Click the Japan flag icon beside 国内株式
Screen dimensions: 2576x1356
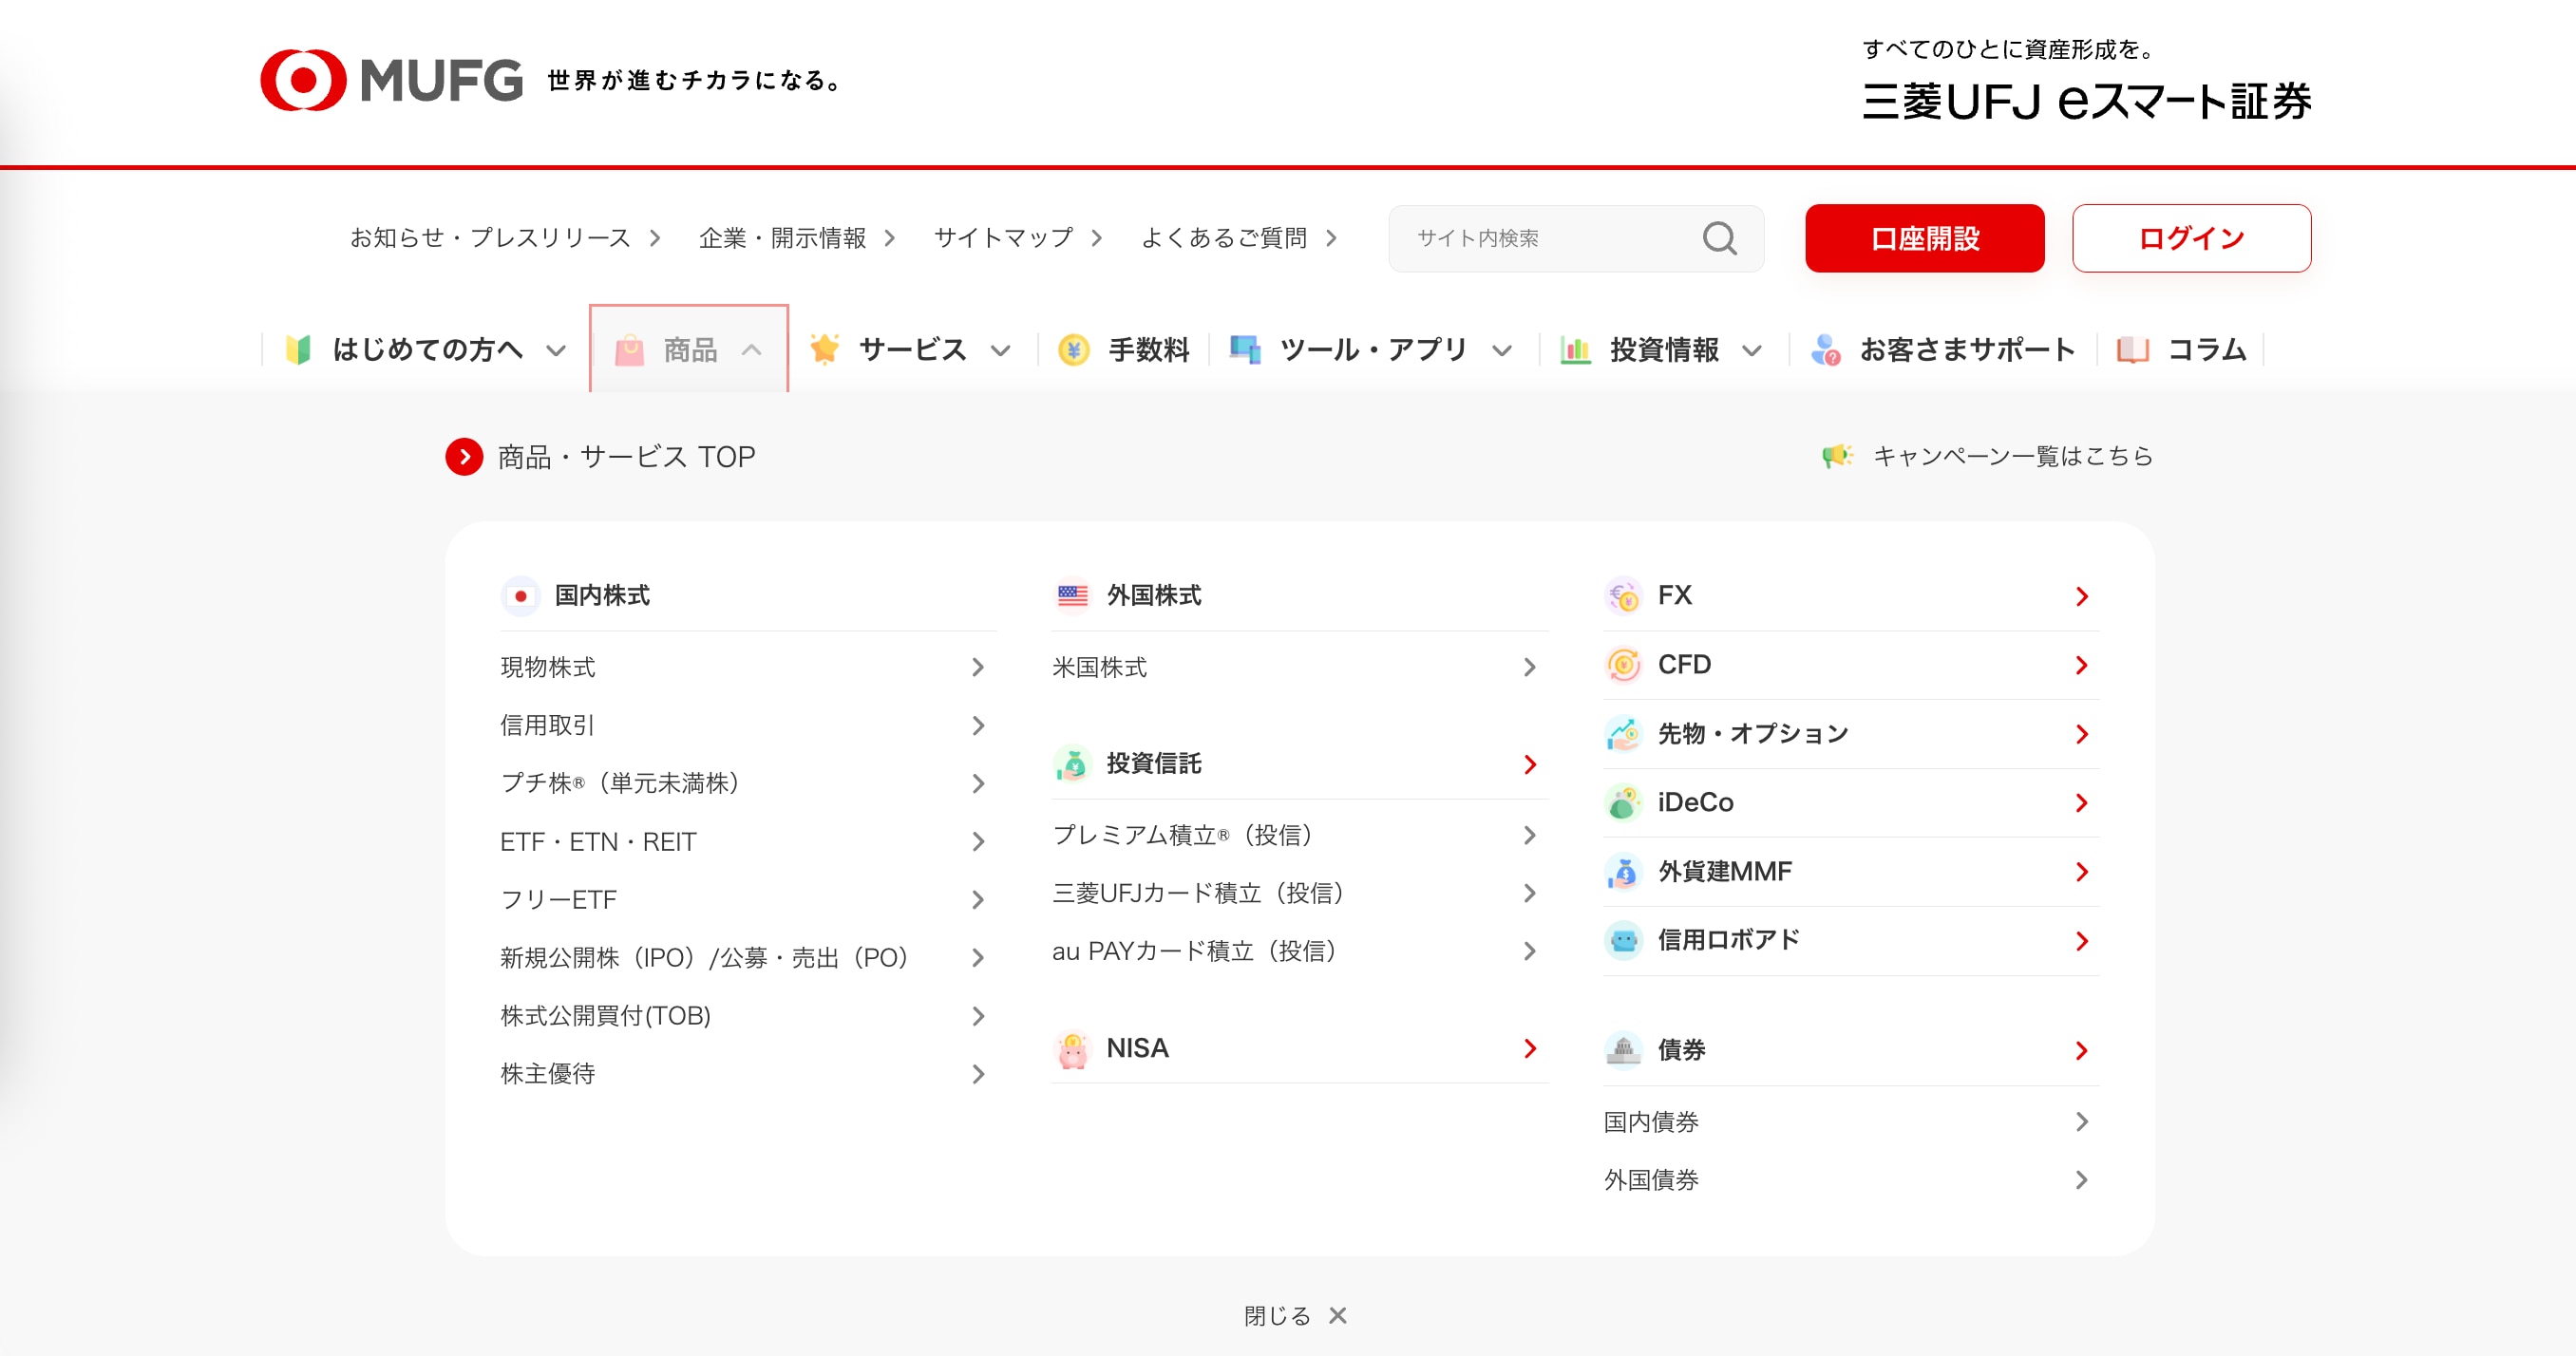click(520, 596)
